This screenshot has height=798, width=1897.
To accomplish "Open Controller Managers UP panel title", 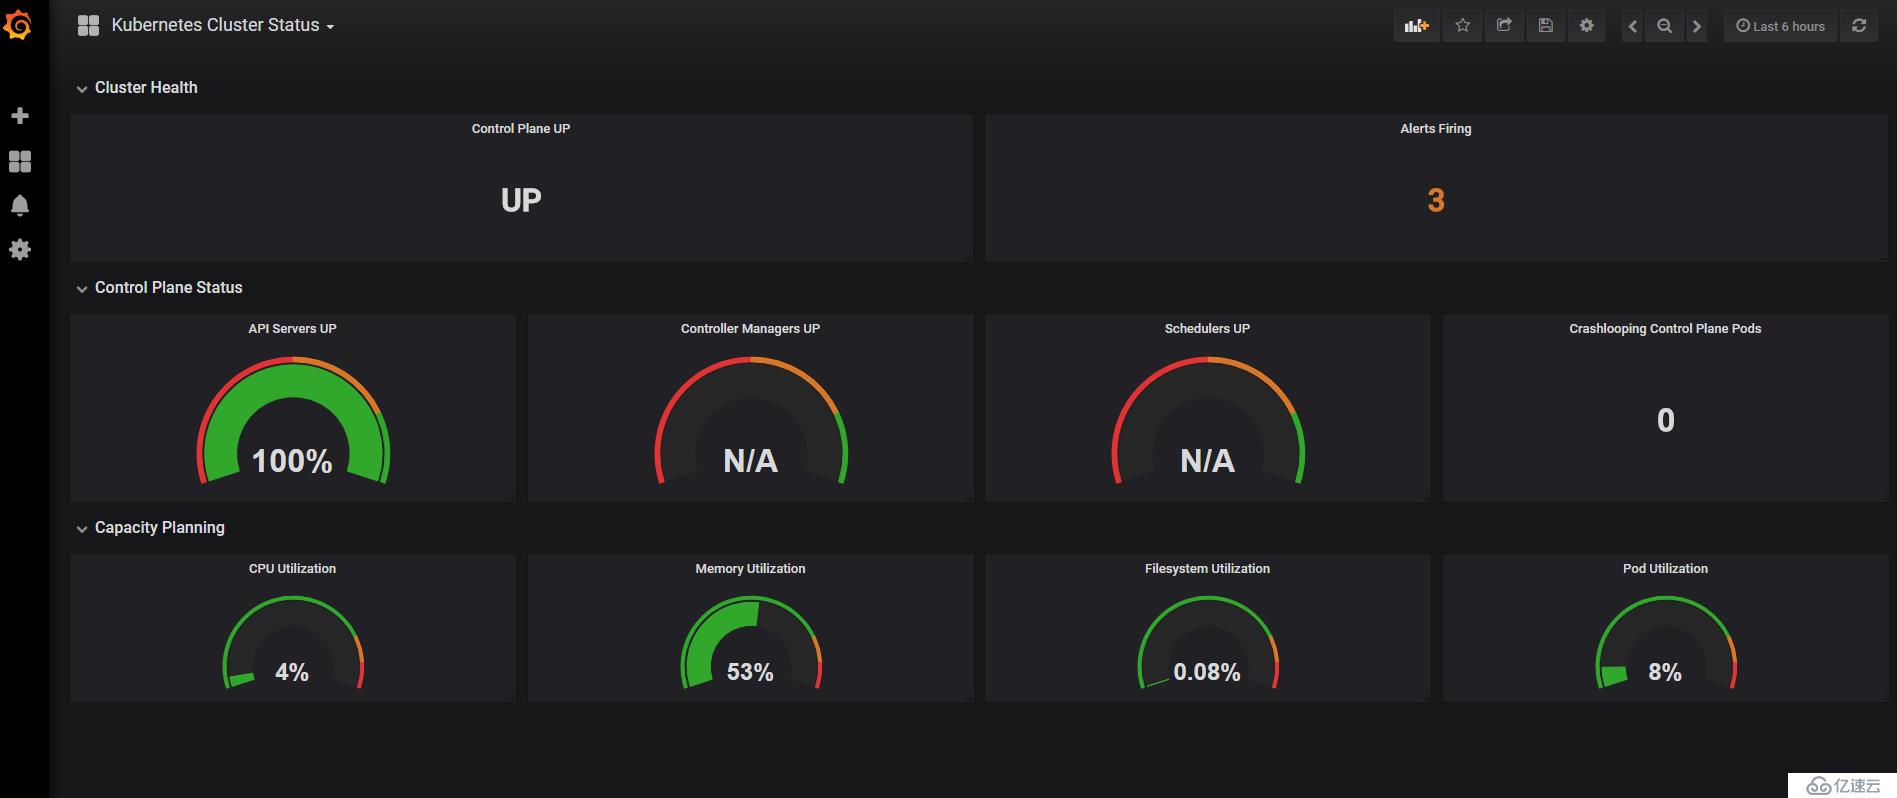I will pyautogui.click(x=750, y=329).
